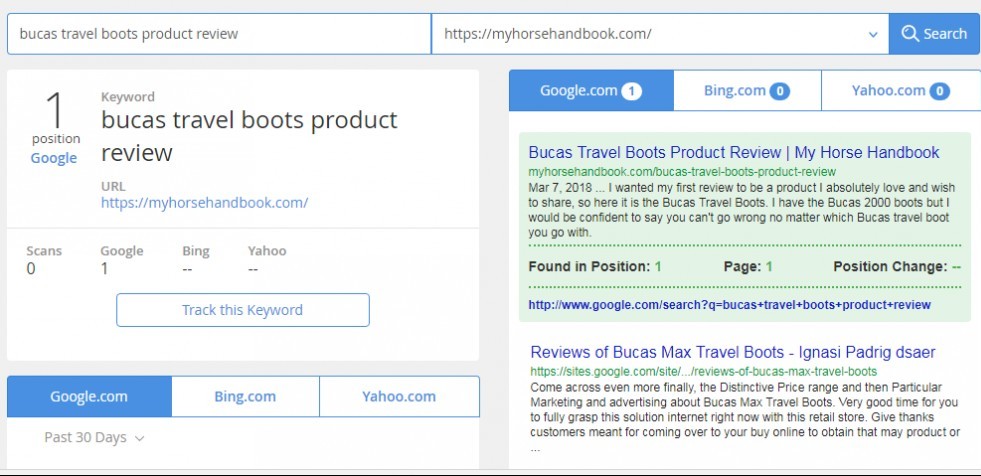Click the large position number 1

click(x=56, y=111)
